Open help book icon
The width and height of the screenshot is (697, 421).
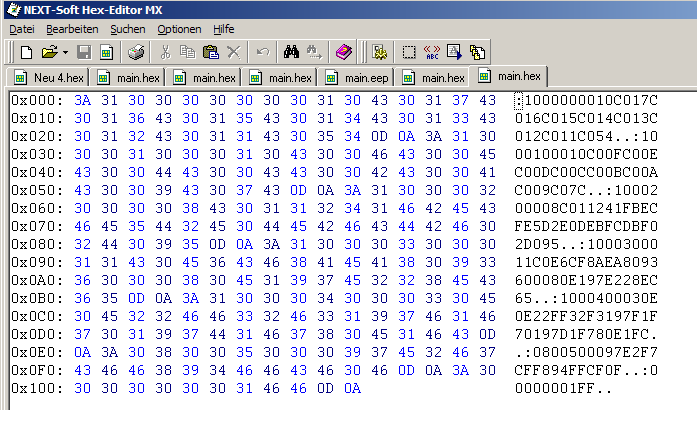point(344,52)
